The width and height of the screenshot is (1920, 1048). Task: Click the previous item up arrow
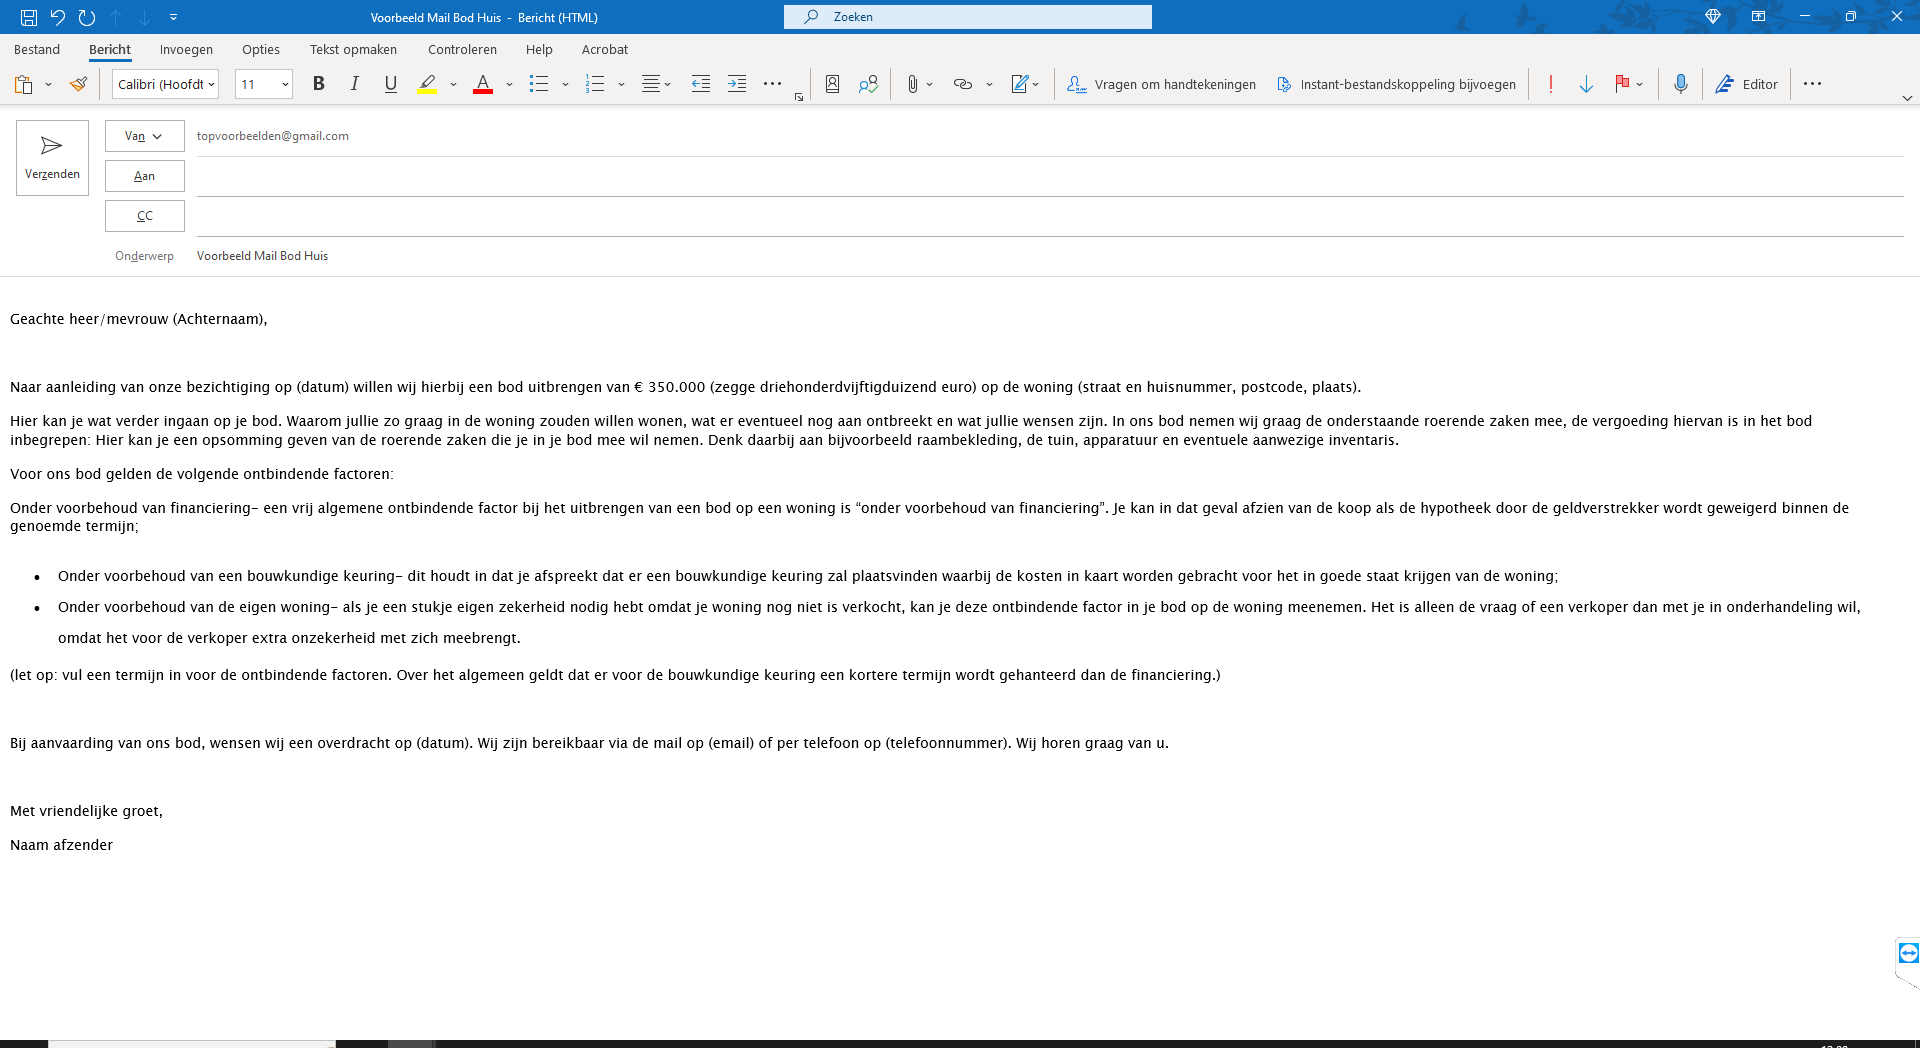116,17
